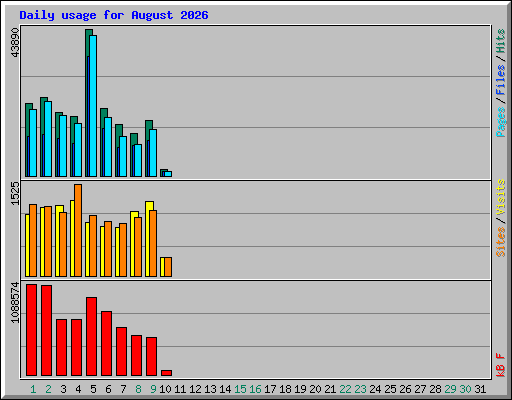Image resolution: width=512 pixels, height=400 pixels.
Task: Click the 'Sites' legend label
Action: click(500, 242)
